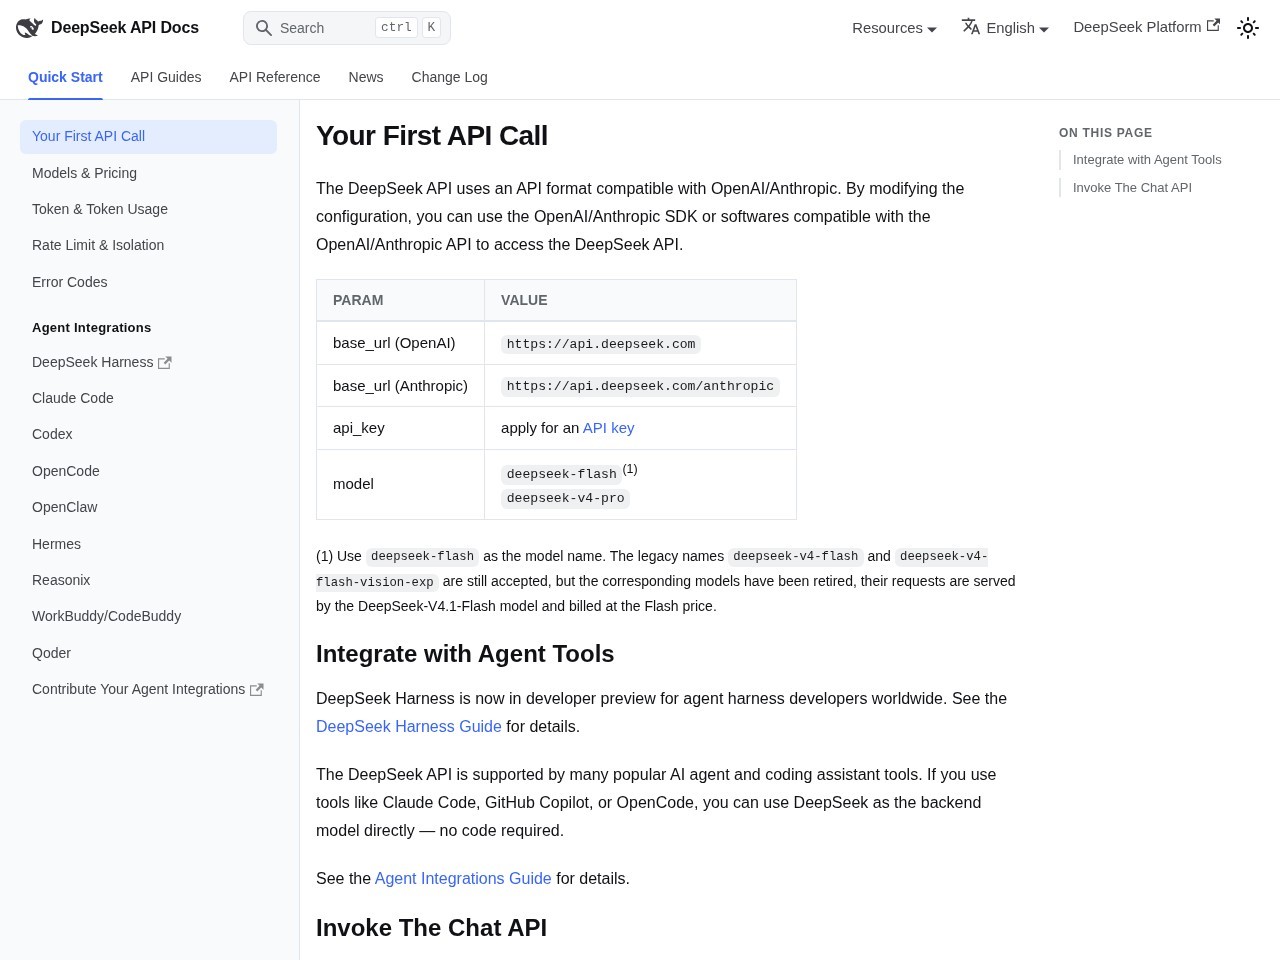Screen dimensions: 1280x960
Task: Open the Resources dropdown
Action: tap(894, 28)
